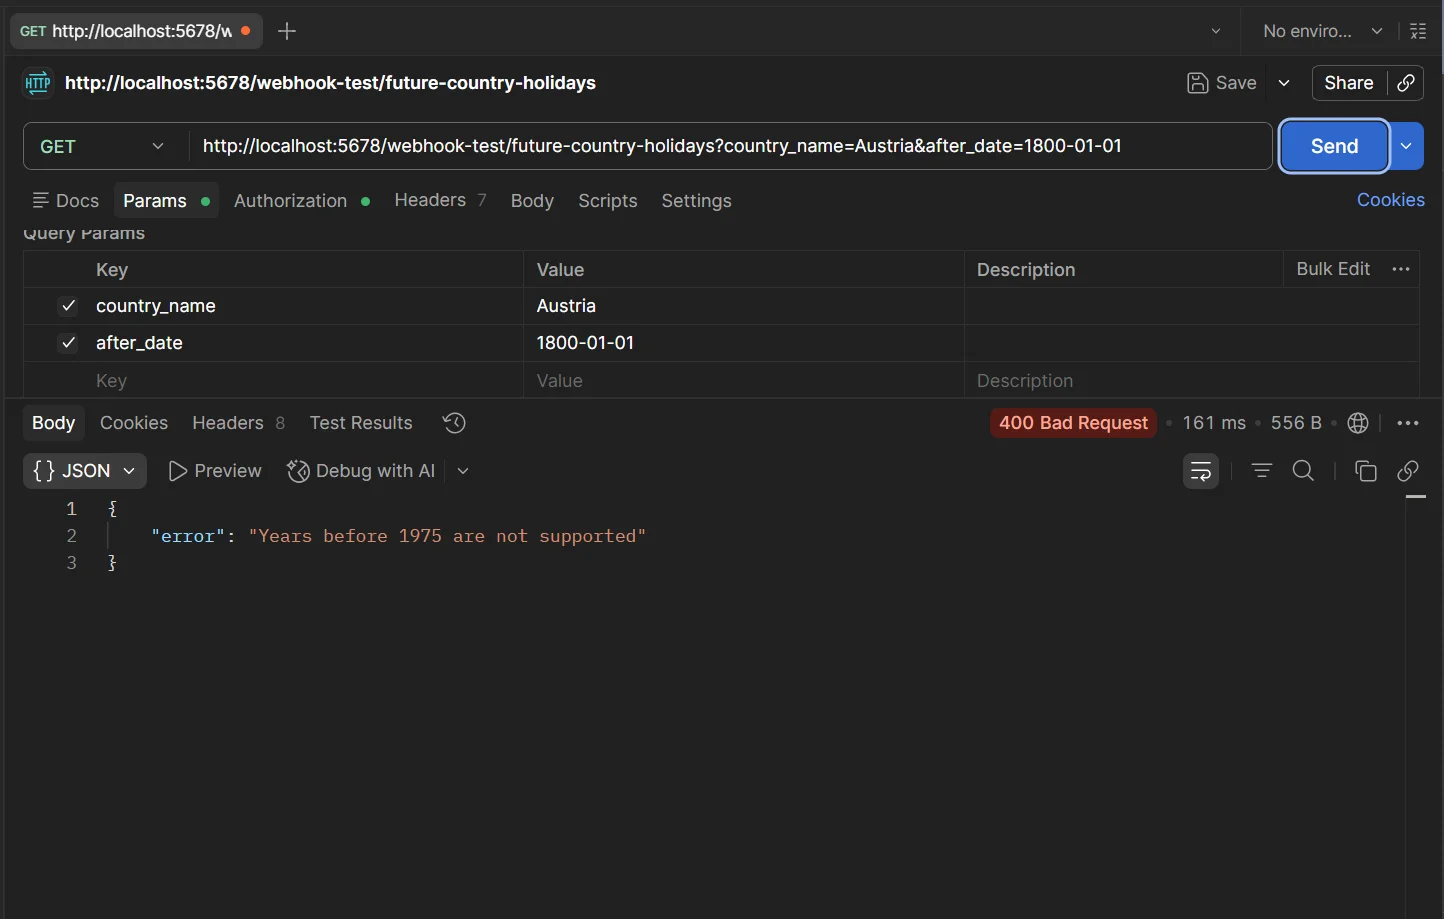Click the Preview response button

coord(215,471)
